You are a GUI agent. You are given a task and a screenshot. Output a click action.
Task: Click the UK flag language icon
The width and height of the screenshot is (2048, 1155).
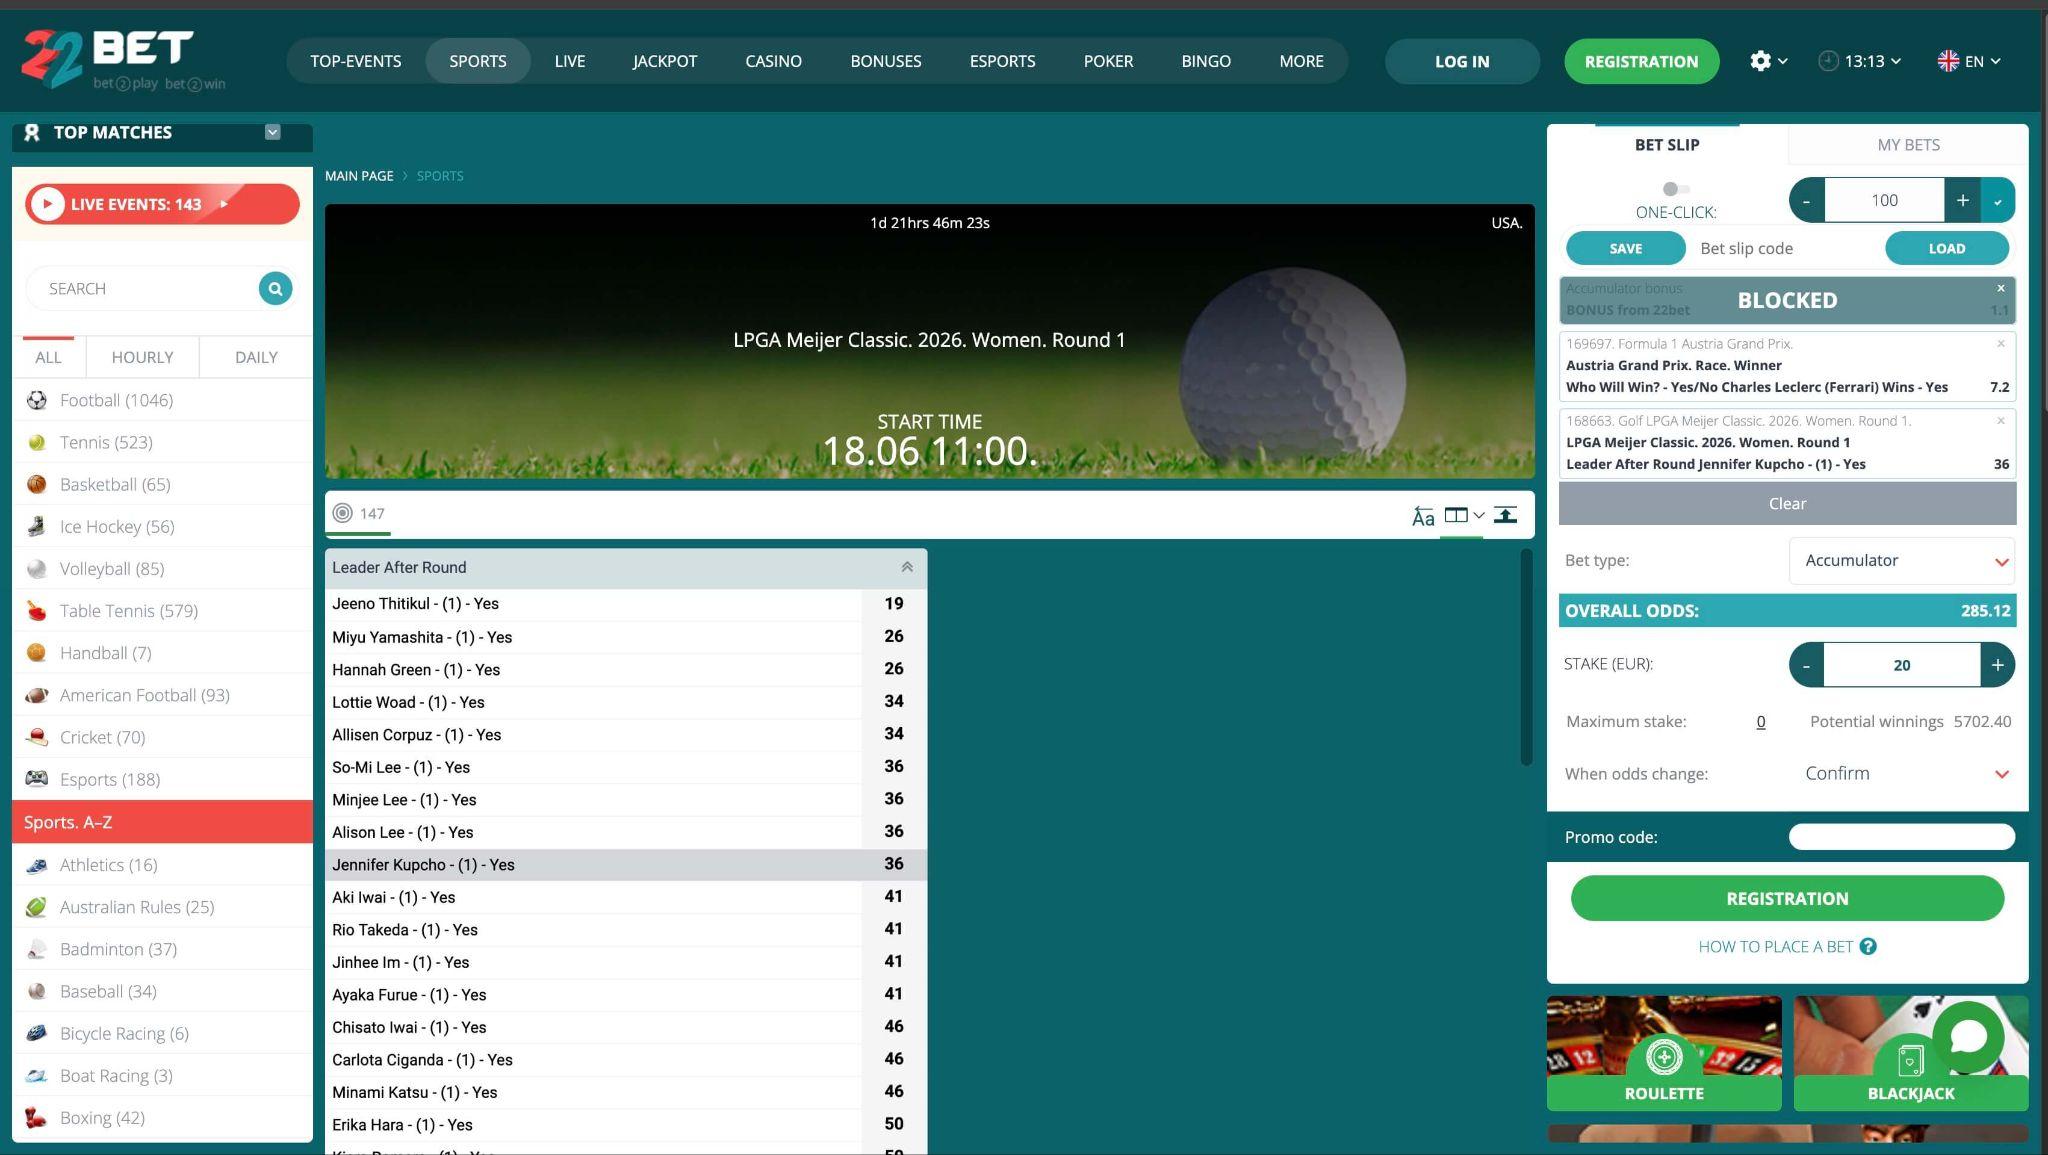click(x=1948, y=61)
